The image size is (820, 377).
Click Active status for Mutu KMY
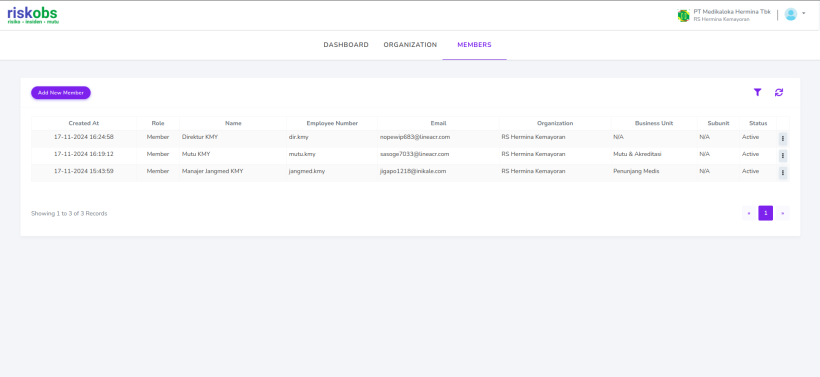tap(750, 154)
